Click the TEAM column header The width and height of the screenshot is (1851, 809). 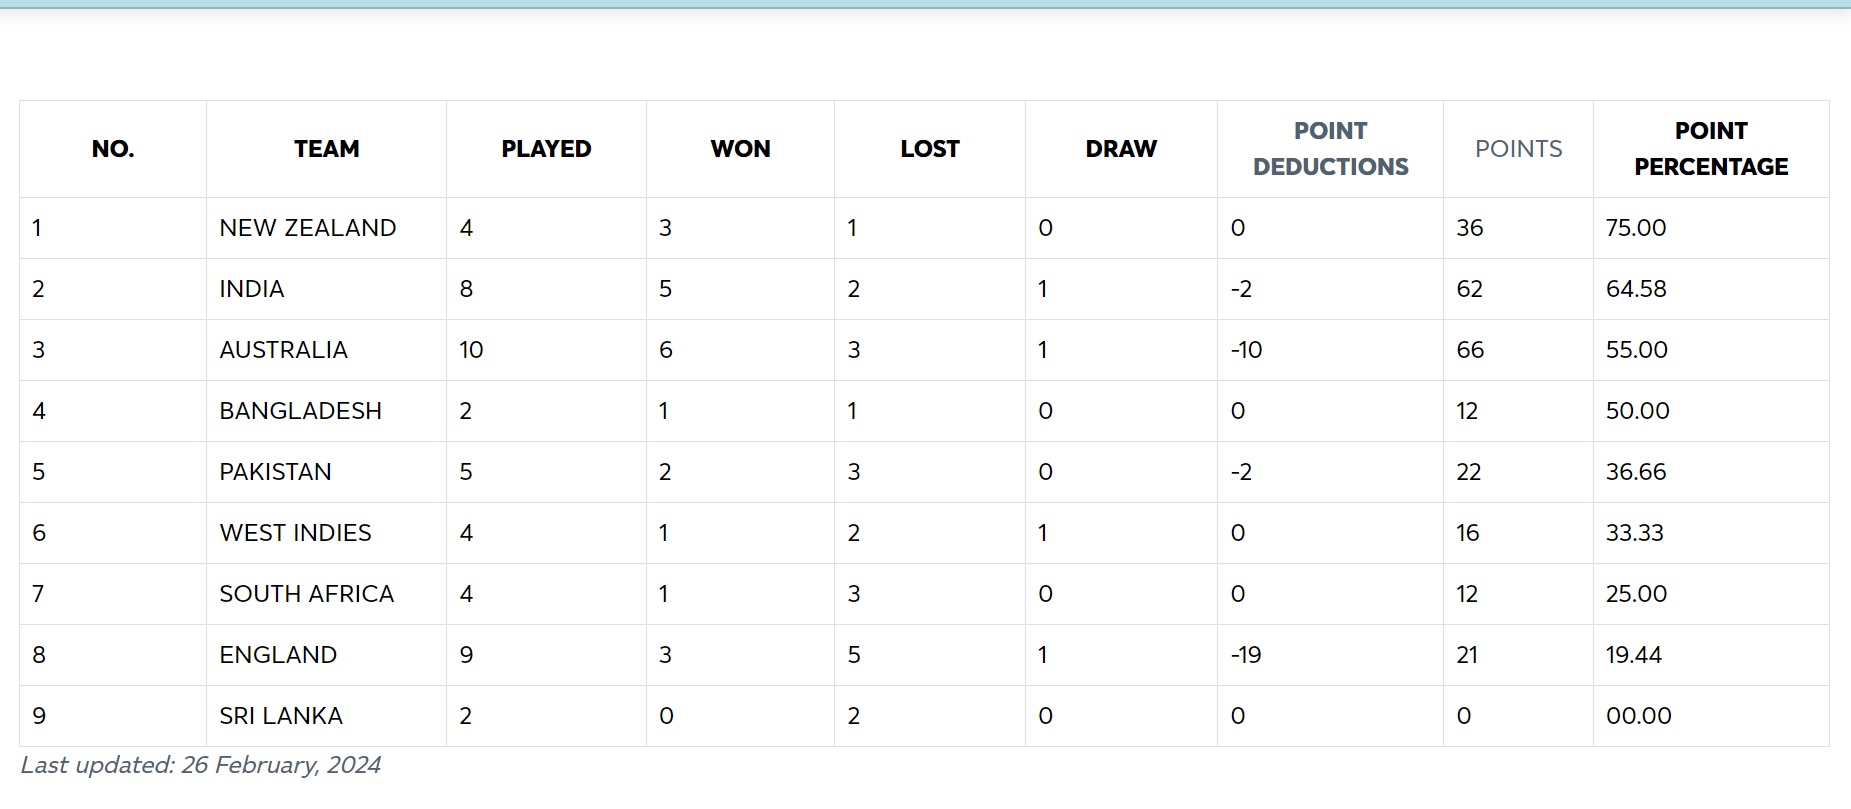pyautogui.click(x=327, y=149)
